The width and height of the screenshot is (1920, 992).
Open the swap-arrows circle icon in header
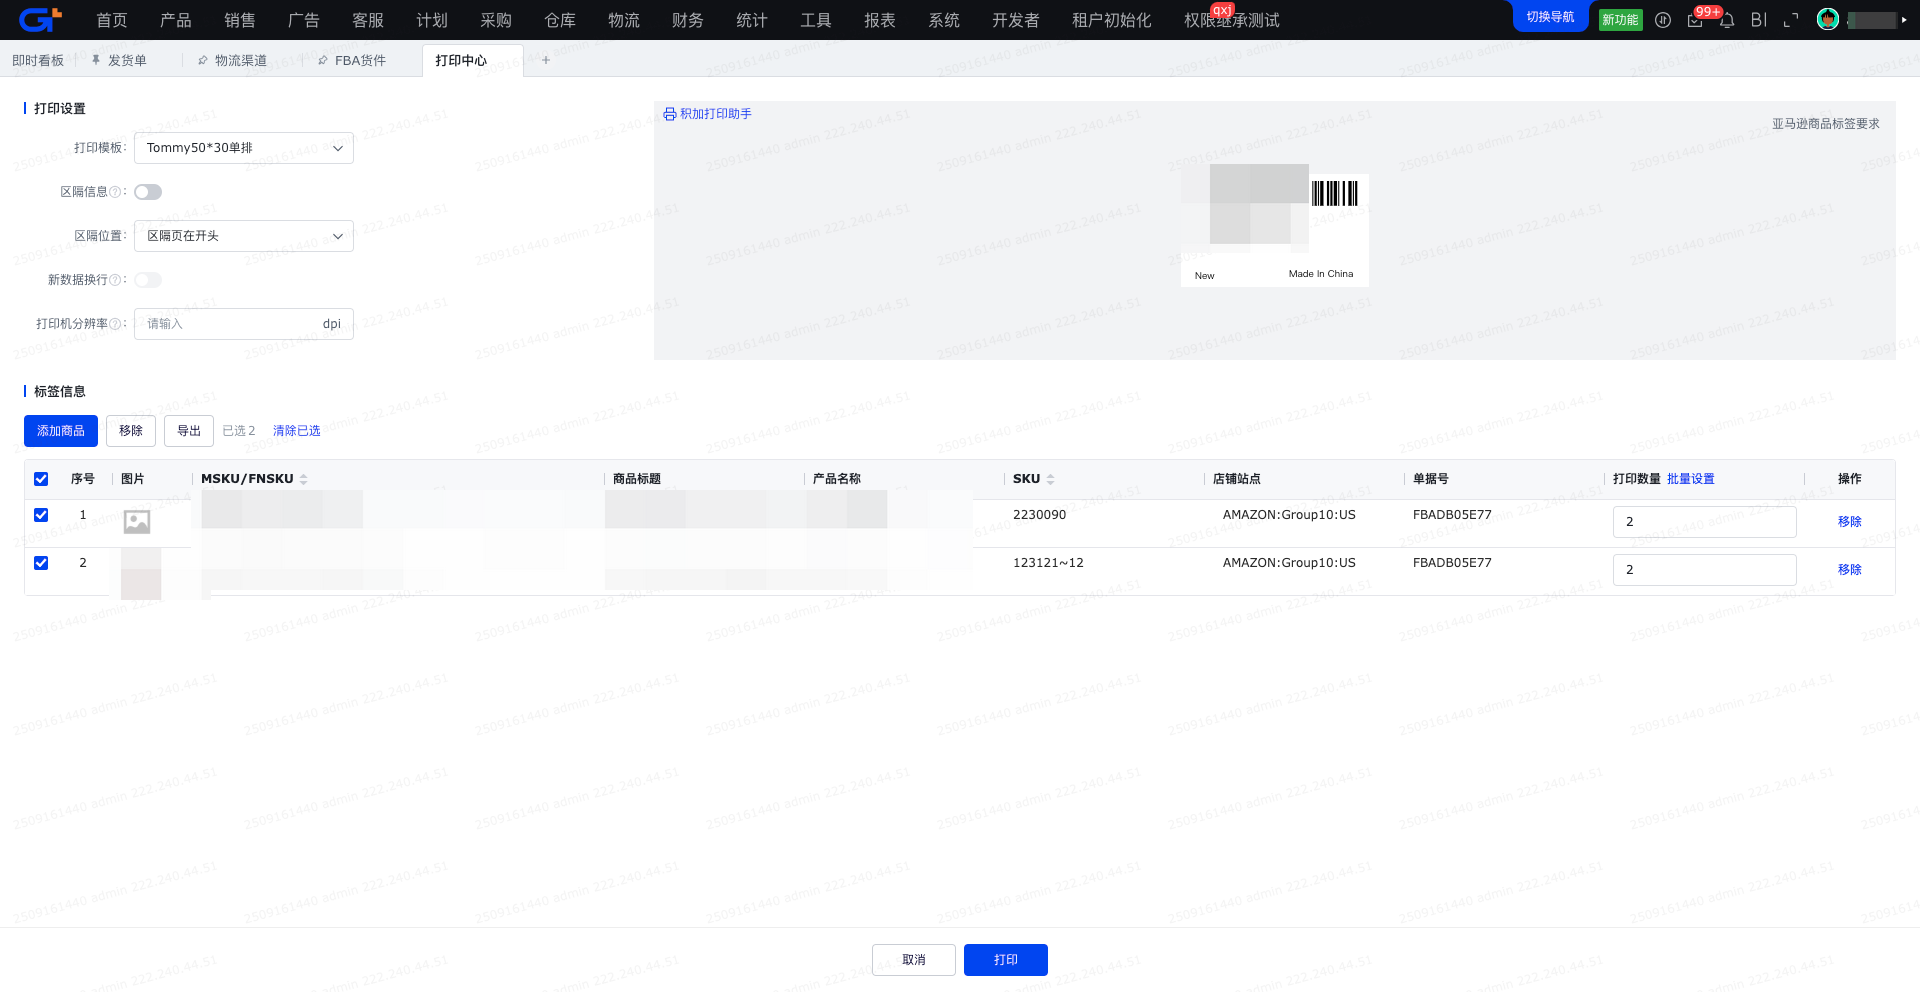click(x=1663, y=20)
